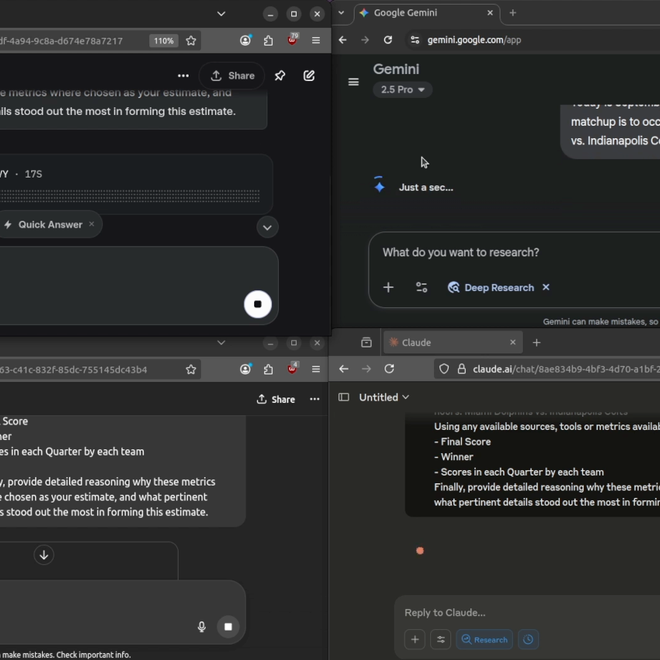Open tab list chevron left of Gemini tab

coord(341,13)
